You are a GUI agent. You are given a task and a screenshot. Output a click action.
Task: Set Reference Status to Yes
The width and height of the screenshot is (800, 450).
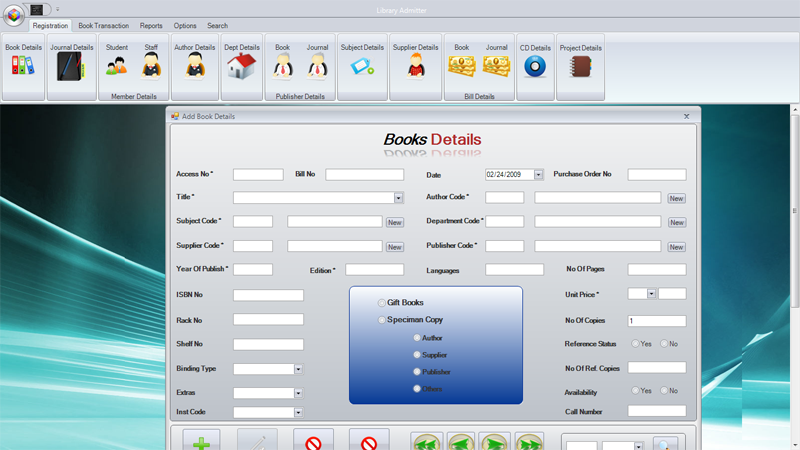coord(635,344)
